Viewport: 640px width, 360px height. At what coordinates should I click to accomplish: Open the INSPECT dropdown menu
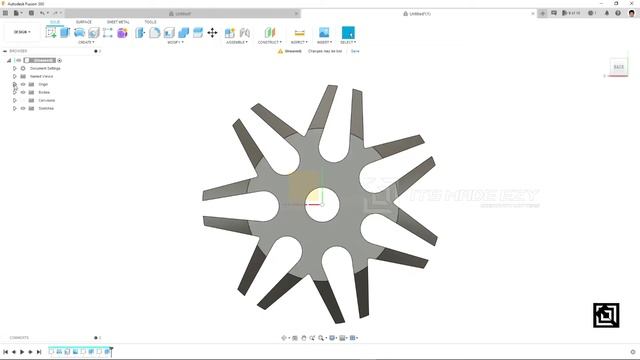299,42
